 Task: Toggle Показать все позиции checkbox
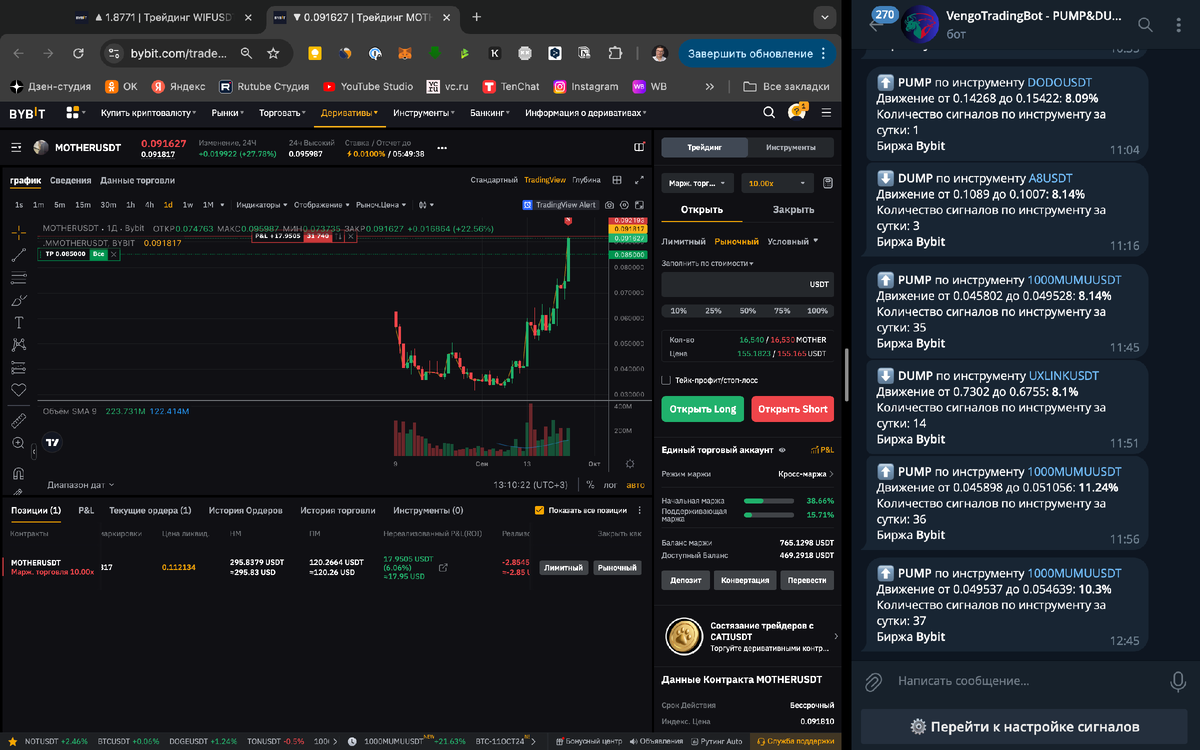[x=540, y=510]
